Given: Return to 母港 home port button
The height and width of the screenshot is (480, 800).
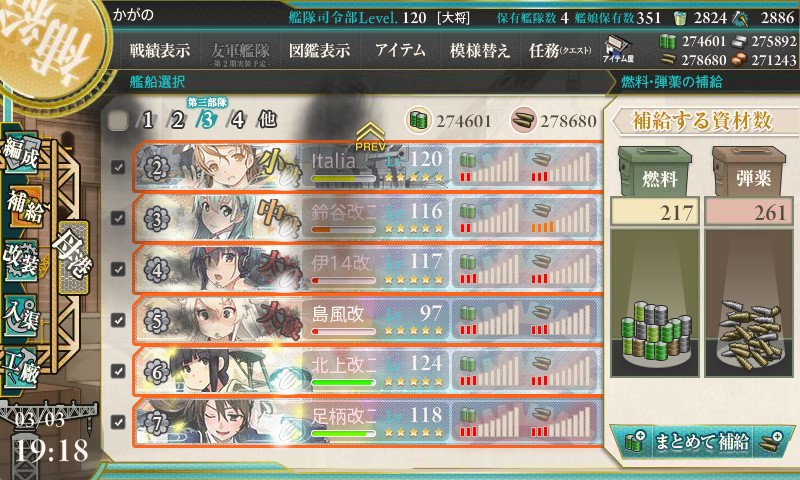Looking at the screenshot, I should pyautogui.click(x=73, y=257).
